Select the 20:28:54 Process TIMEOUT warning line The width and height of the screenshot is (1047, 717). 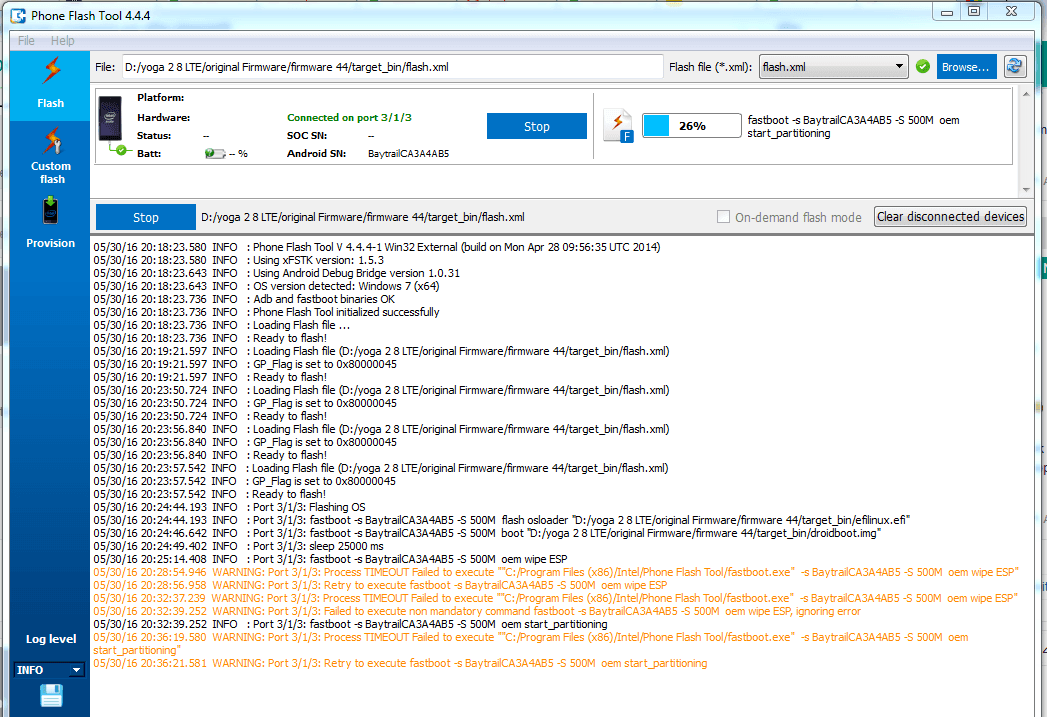click(x=556, y=572)
